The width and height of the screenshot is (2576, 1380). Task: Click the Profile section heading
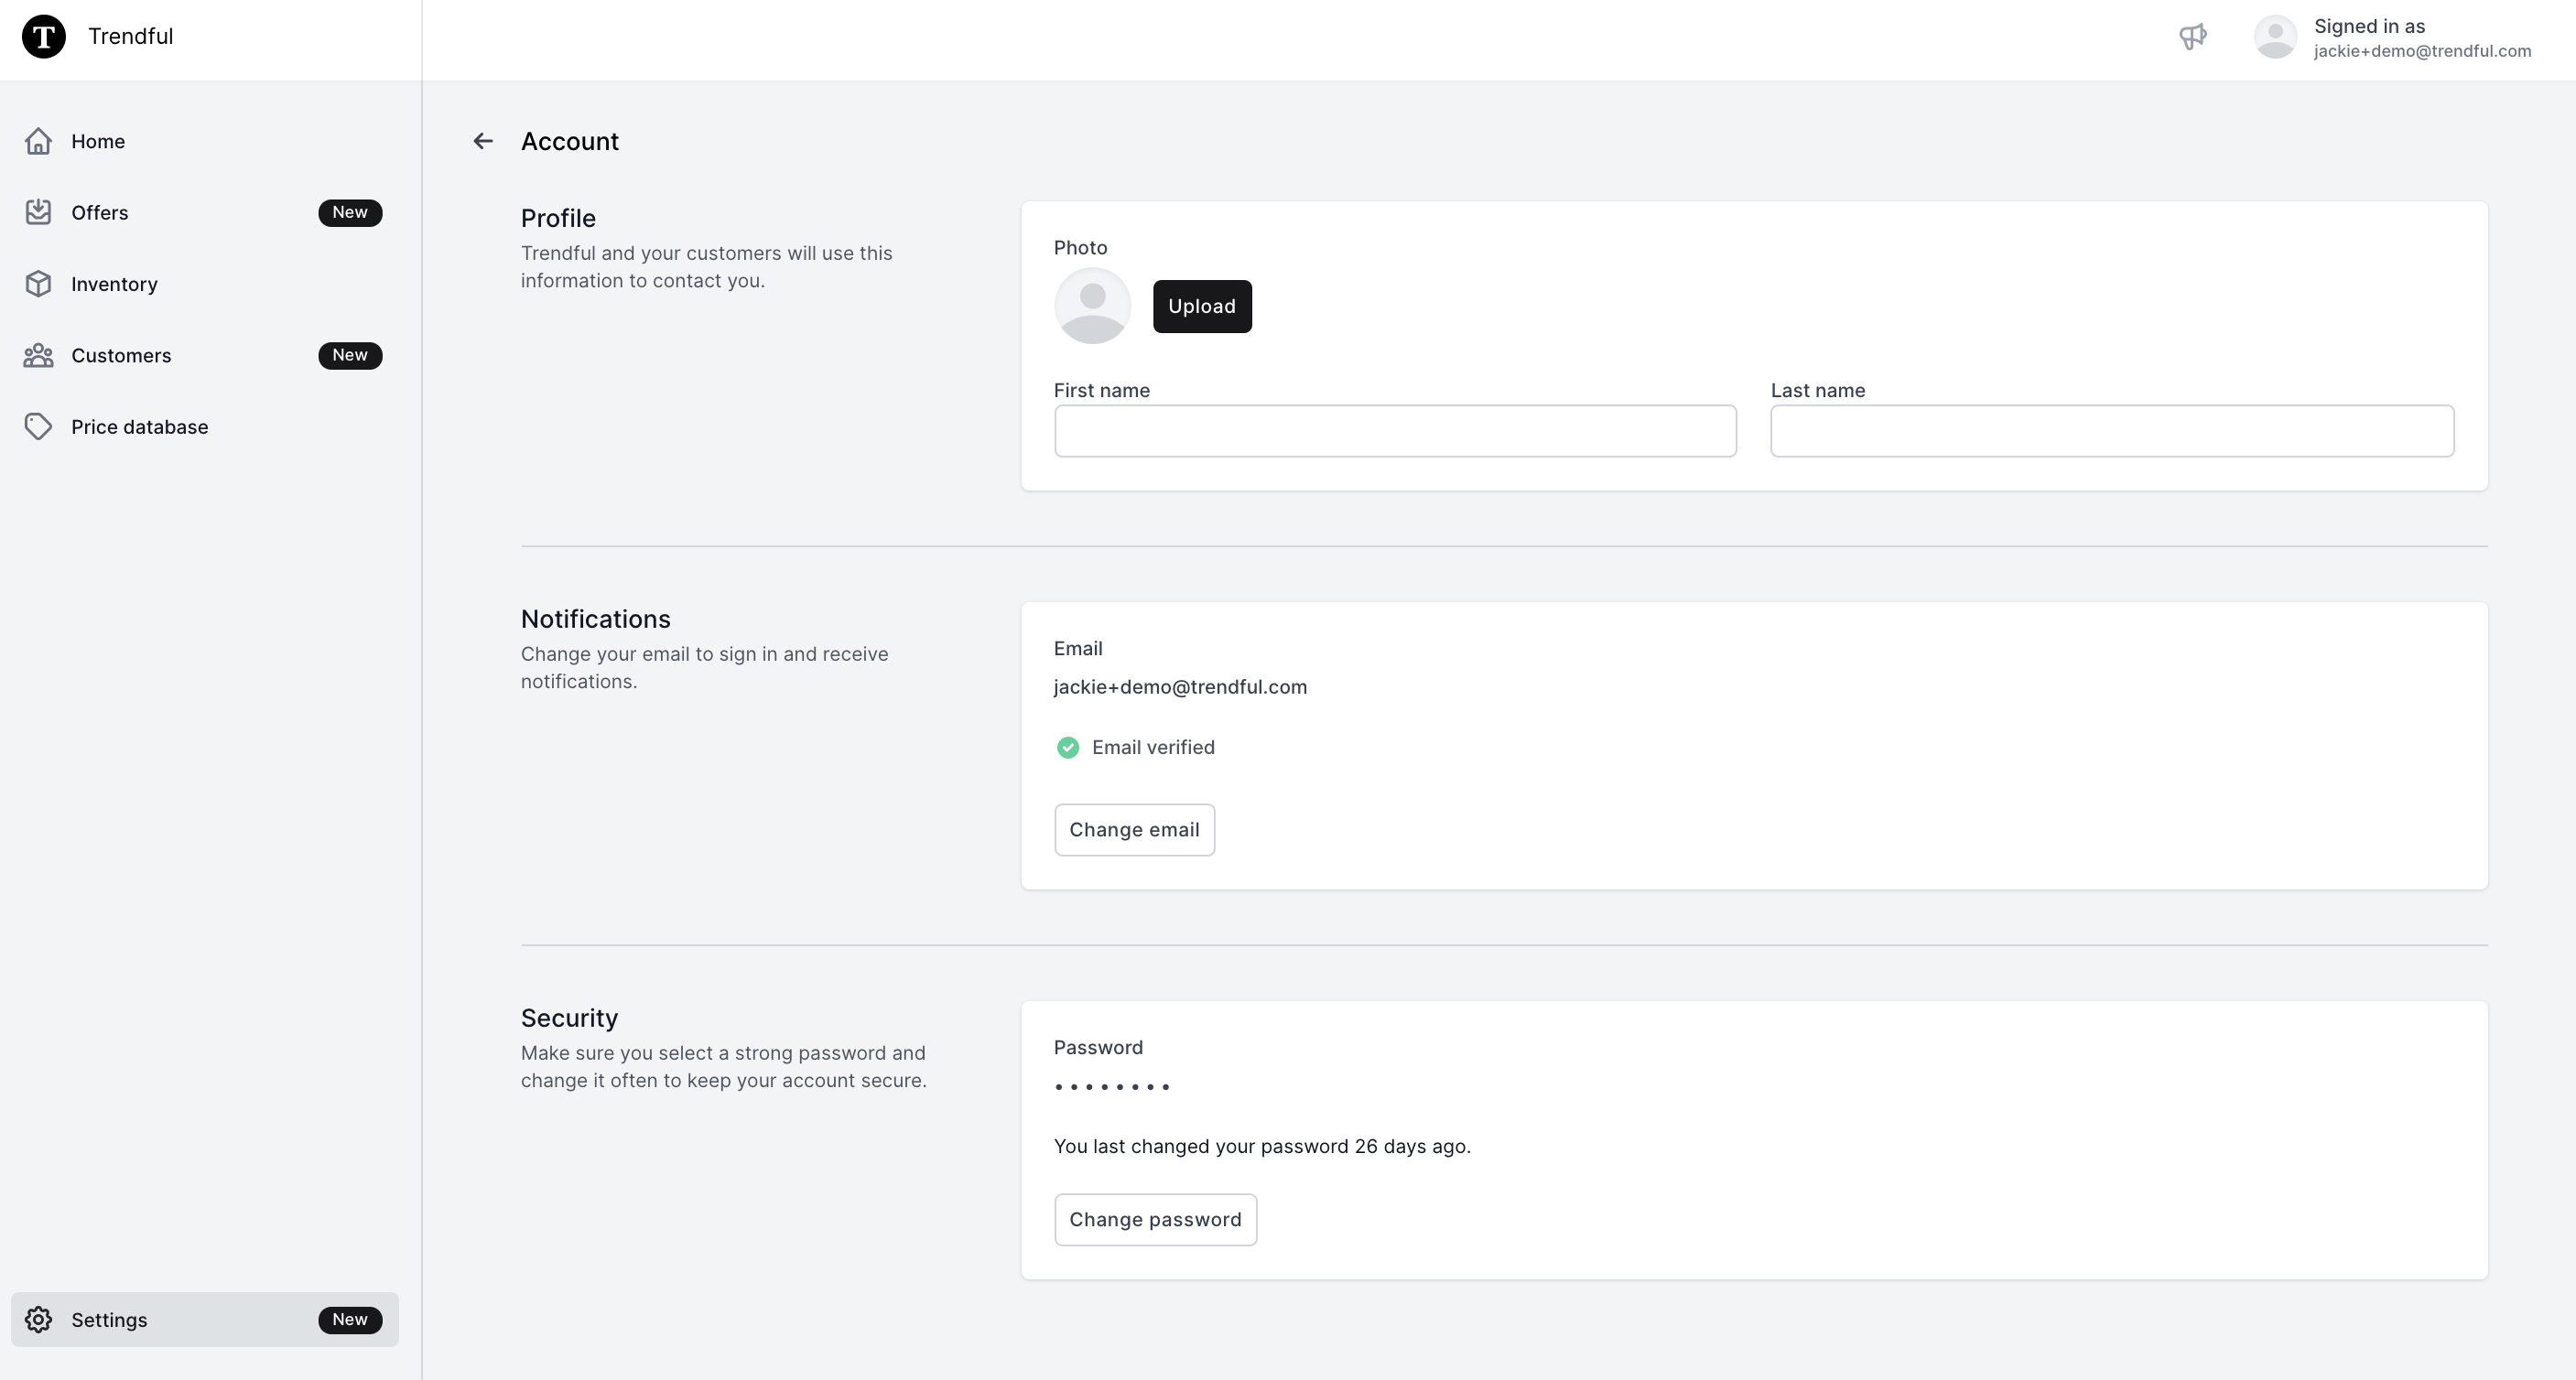[x=558, y=218]
